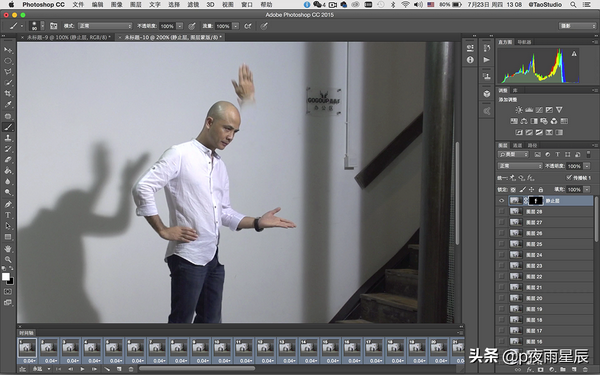Viewport: 600px width, 375px height.
Task: Open the layer blend mode dropdown
Action: (x=520, y=166)
